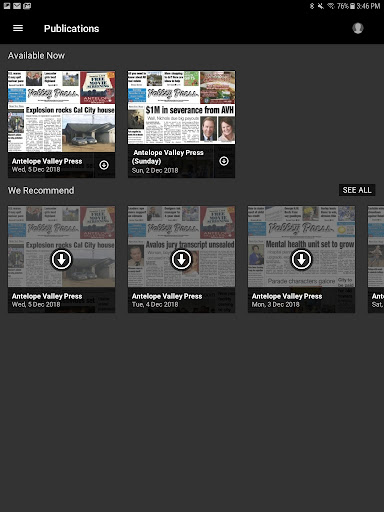Screen dimensions: 384x512
Task: Tap download arrow on Mon, 3 Dec 2018 issue
Action: (301, 259)
